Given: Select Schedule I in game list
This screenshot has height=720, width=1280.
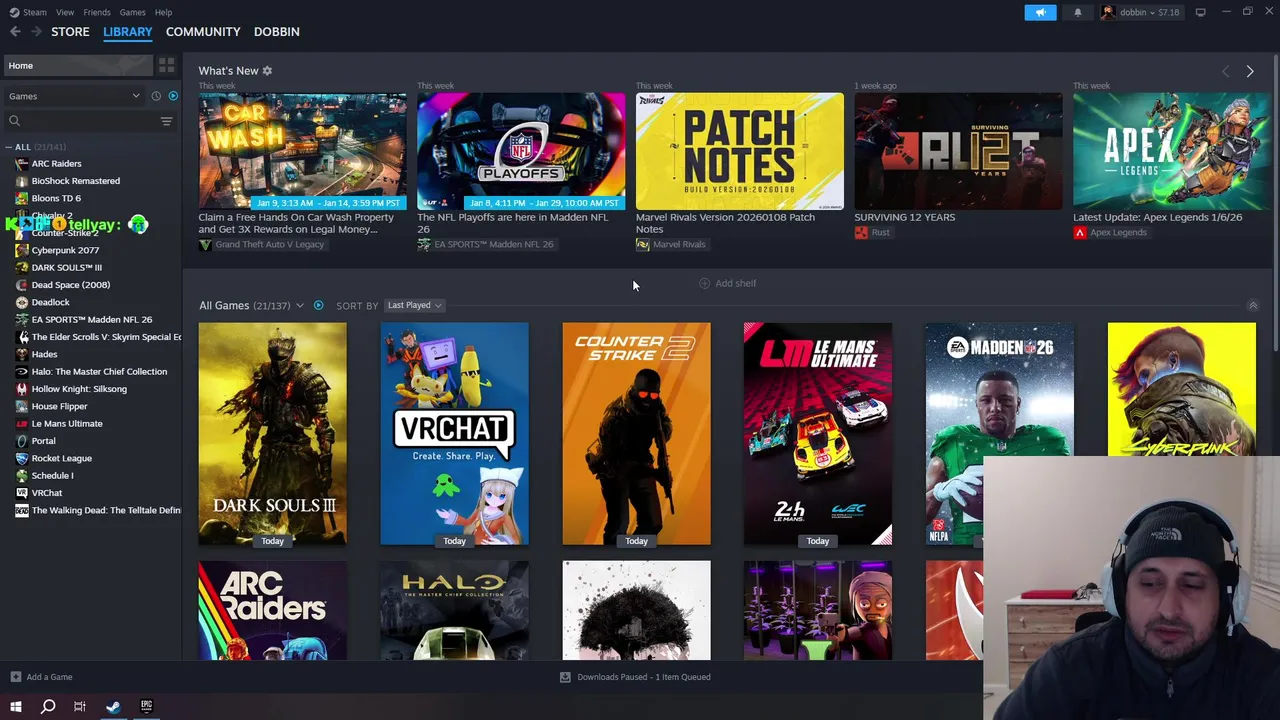Looking at the screenshot, I should pos(52,475).
